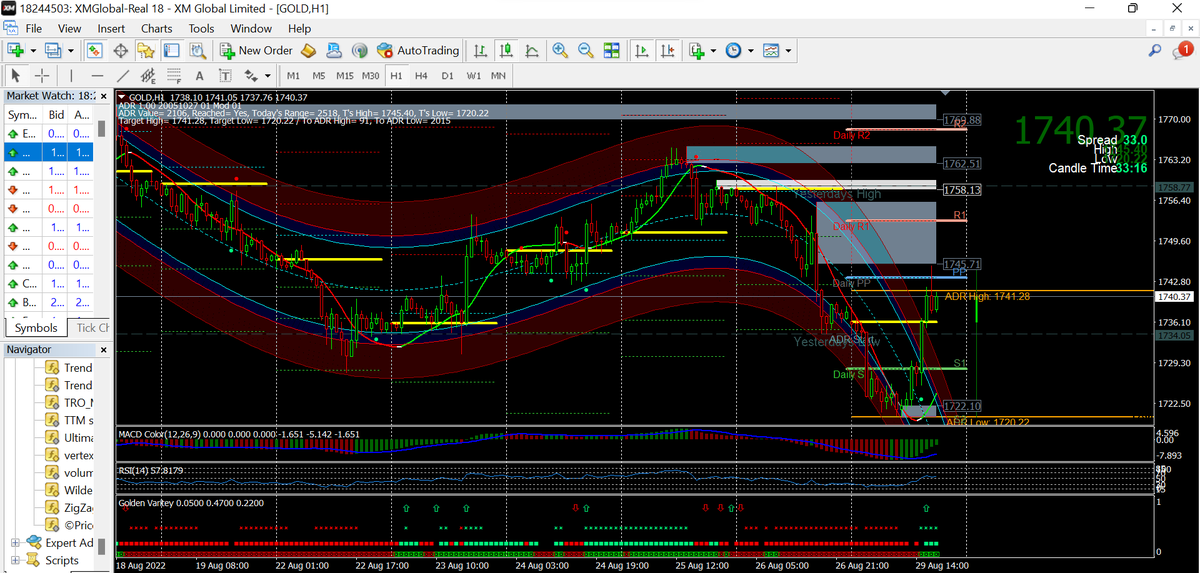Toggle the active H1 timeframe button

(397, 75)
